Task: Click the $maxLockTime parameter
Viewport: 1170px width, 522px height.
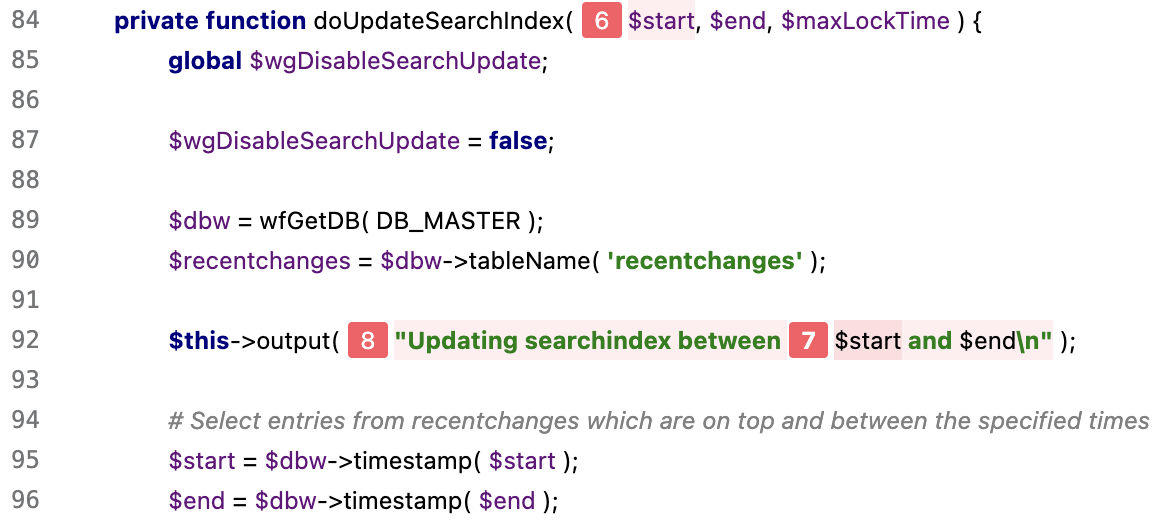Action: point(867,21)
